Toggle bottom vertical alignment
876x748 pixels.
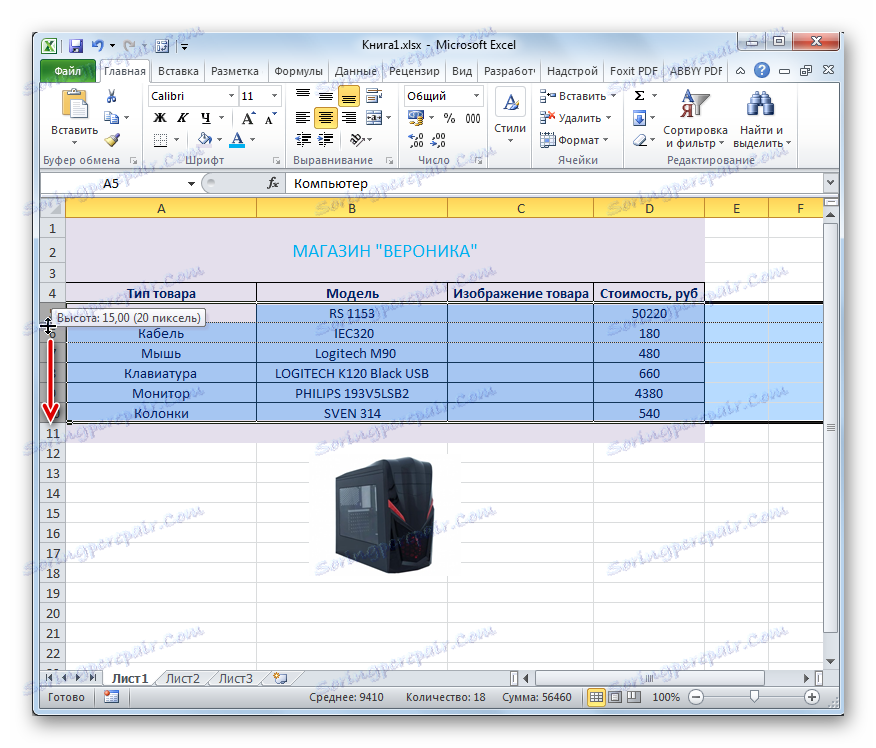(349, 97)
